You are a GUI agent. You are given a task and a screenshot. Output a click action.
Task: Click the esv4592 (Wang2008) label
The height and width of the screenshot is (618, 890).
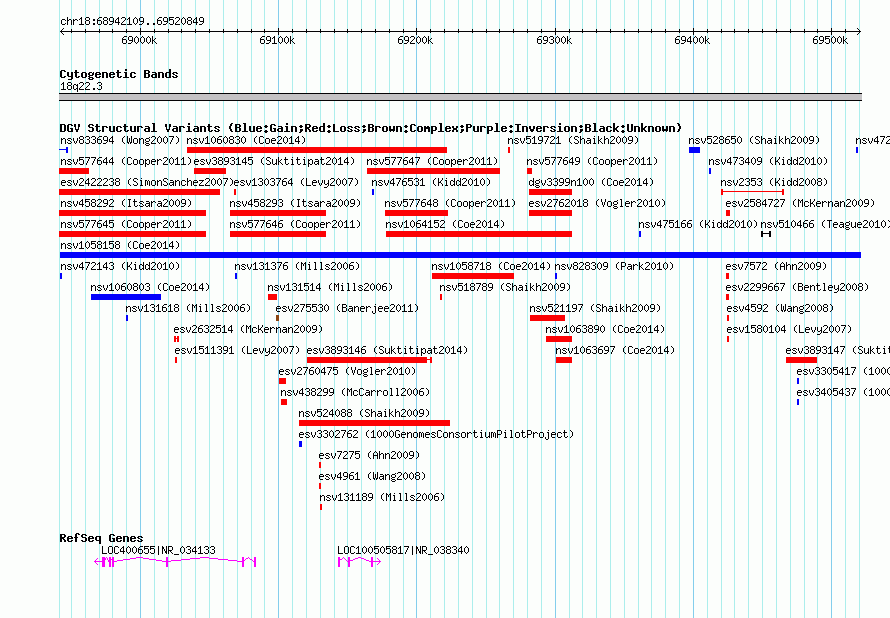[x=780, y=308]
